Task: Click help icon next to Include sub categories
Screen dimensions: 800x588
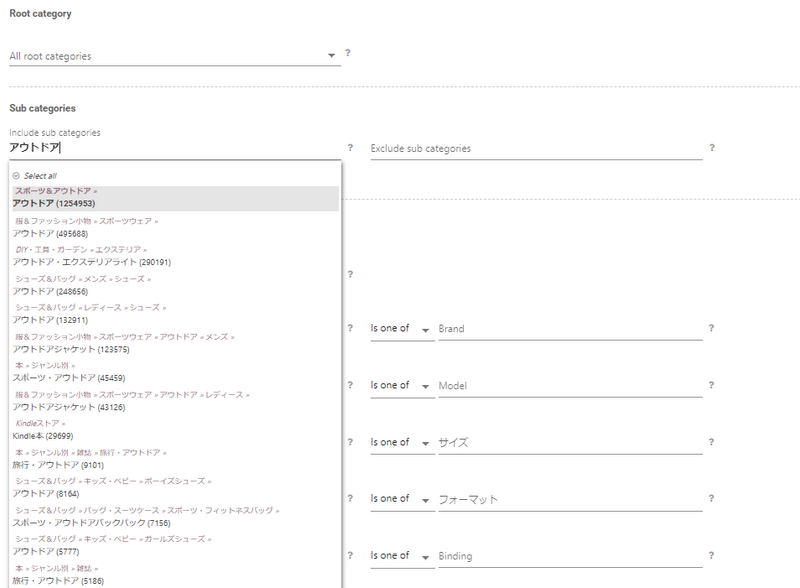Action: point(350,148)
